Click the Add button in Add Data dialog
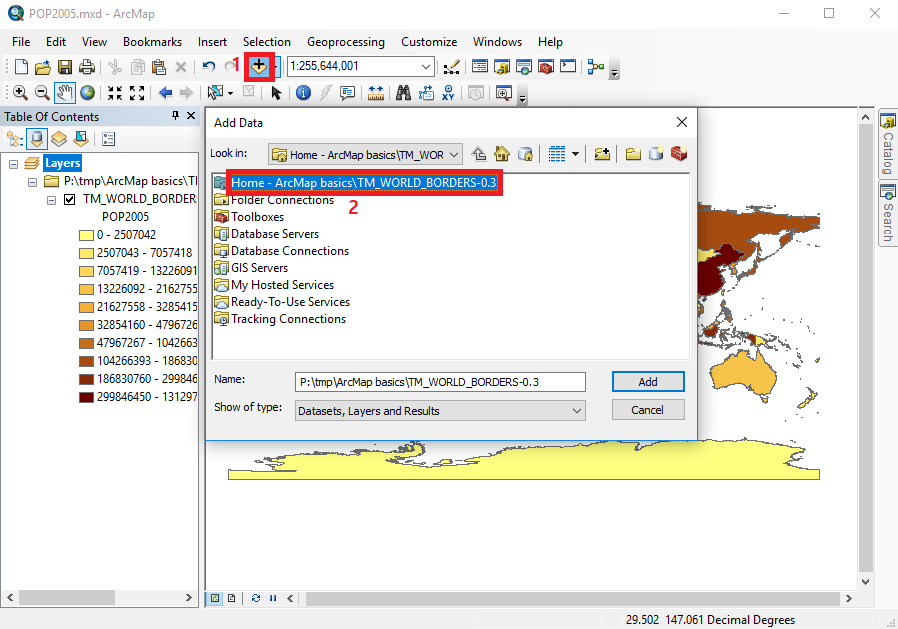Viewport: 898px width, 629px height. click(647, 382)
